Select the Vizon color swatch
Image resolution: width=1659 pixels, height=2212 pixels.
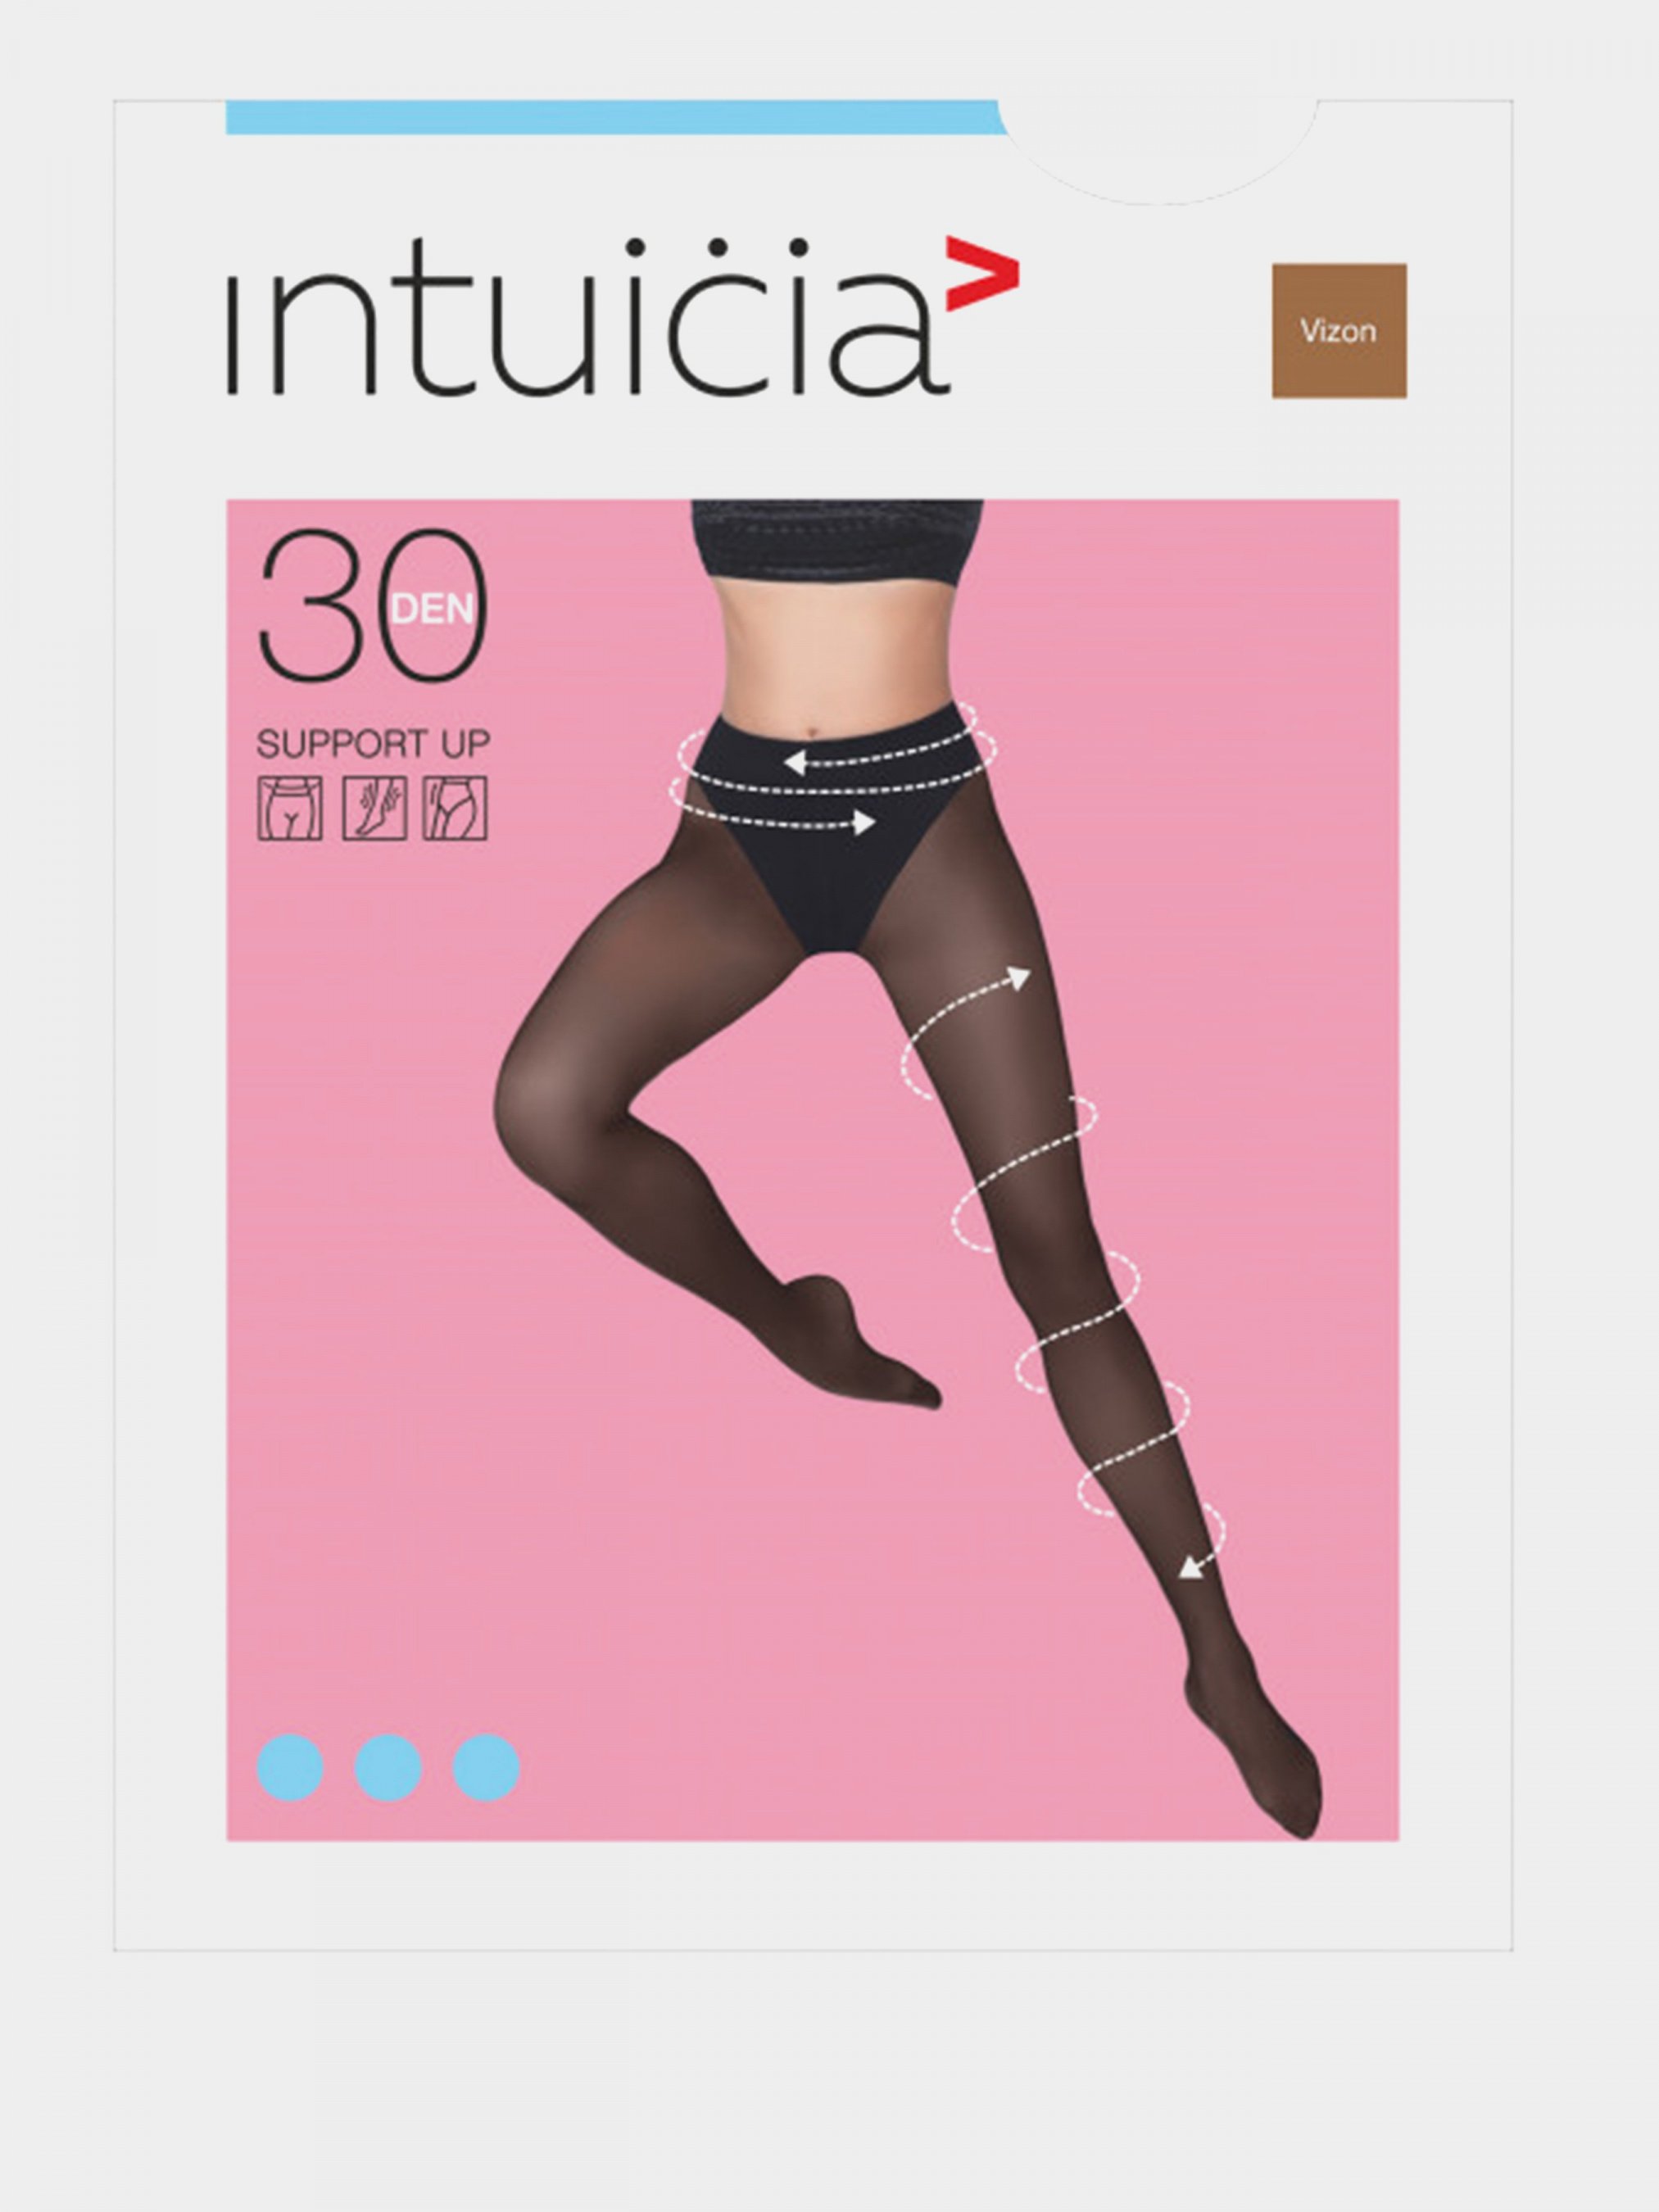click(1339, 331)
